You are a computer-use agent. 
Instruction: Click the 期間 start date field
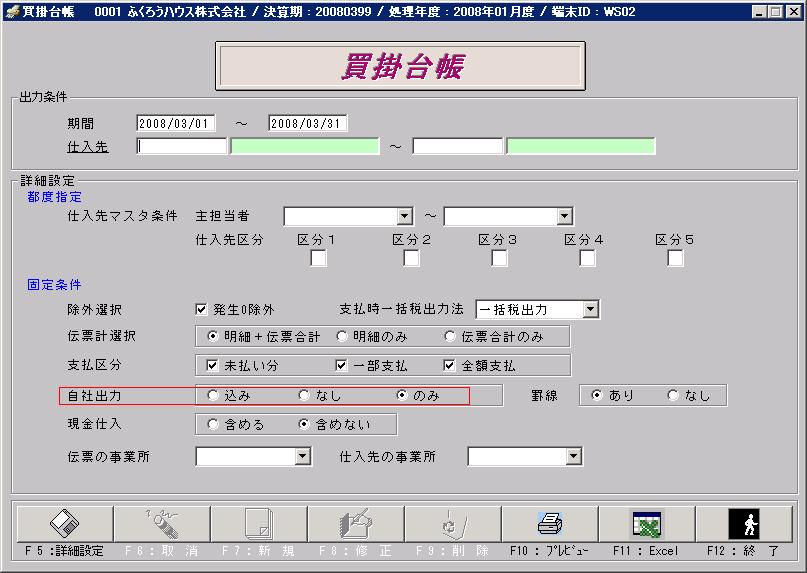click(x=176, y=124)
